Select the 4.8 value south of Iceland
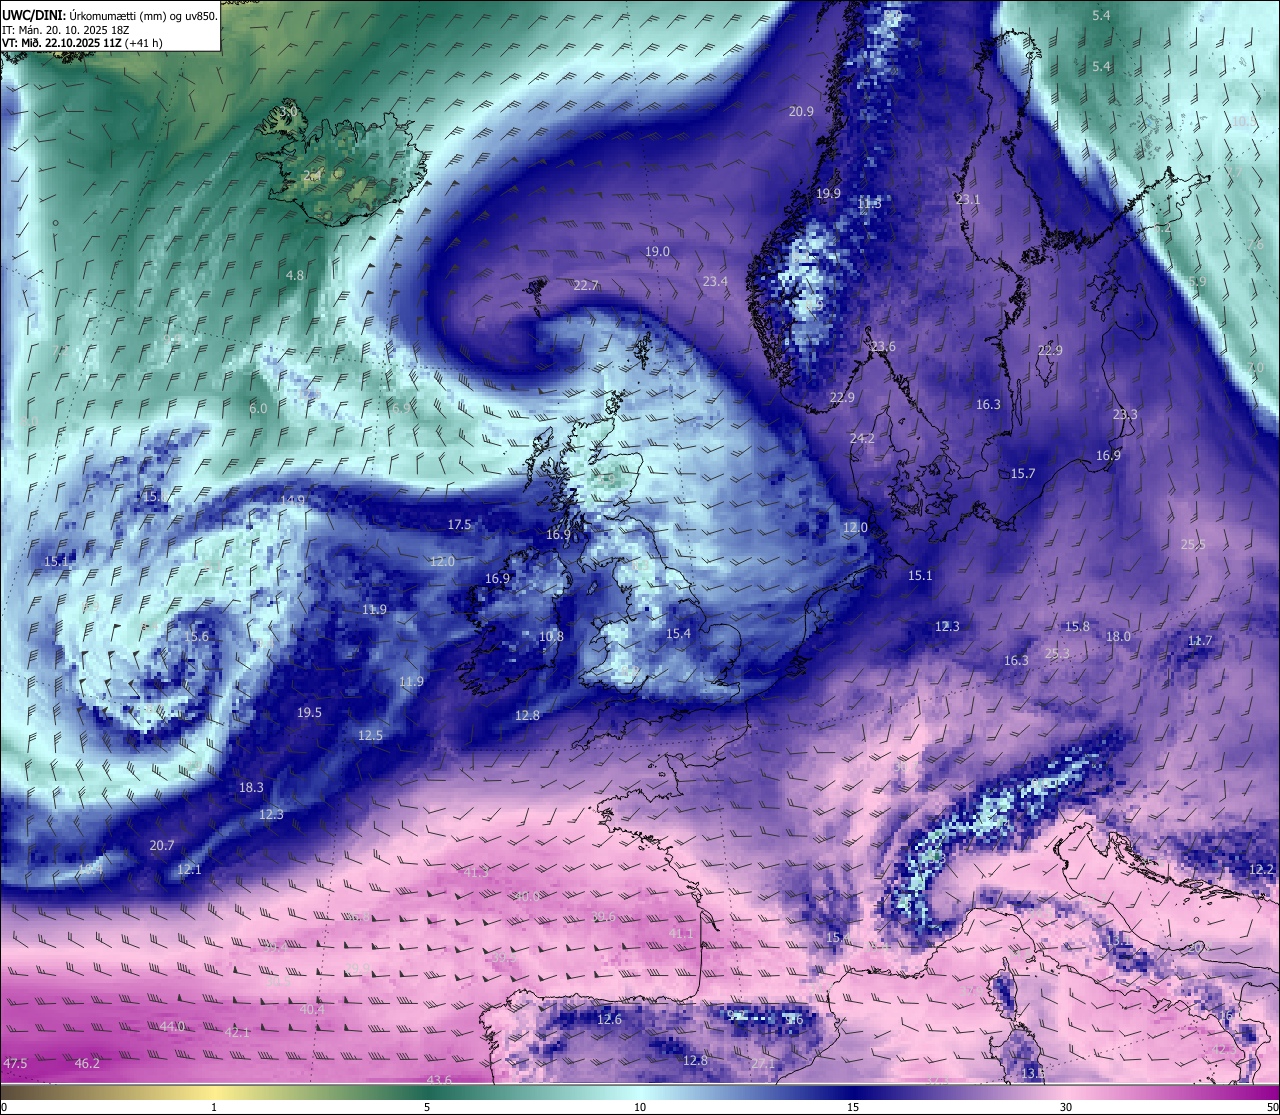 coord(295,275)
